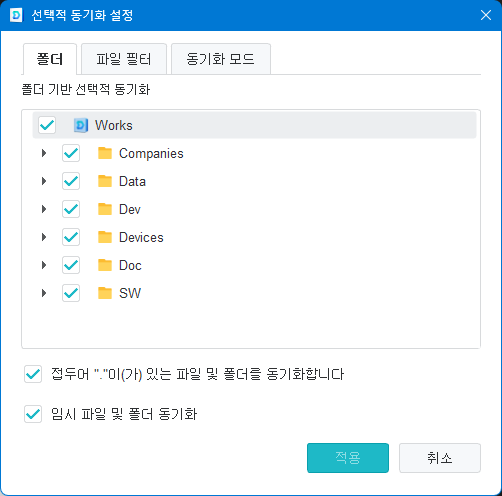
Task: Uncheck the Dev folder checkbox
Action: [71, 209]
